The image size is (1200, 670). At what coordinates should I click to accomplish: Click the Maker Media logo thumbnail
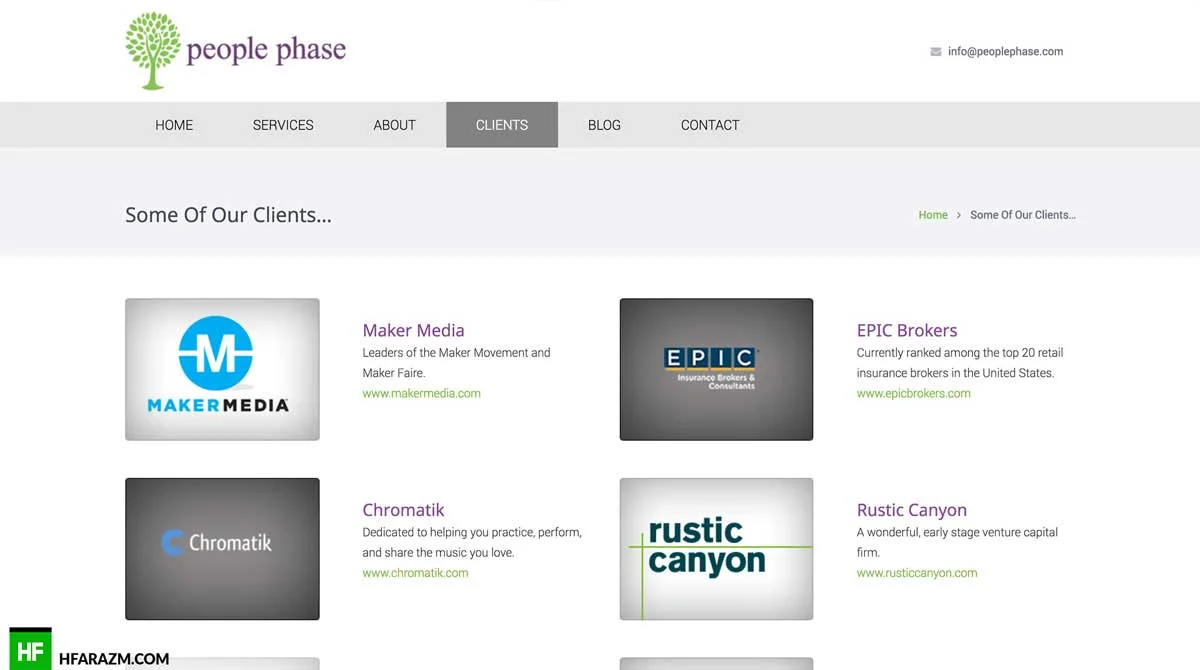pyautogui.click(x=222, y=369)
